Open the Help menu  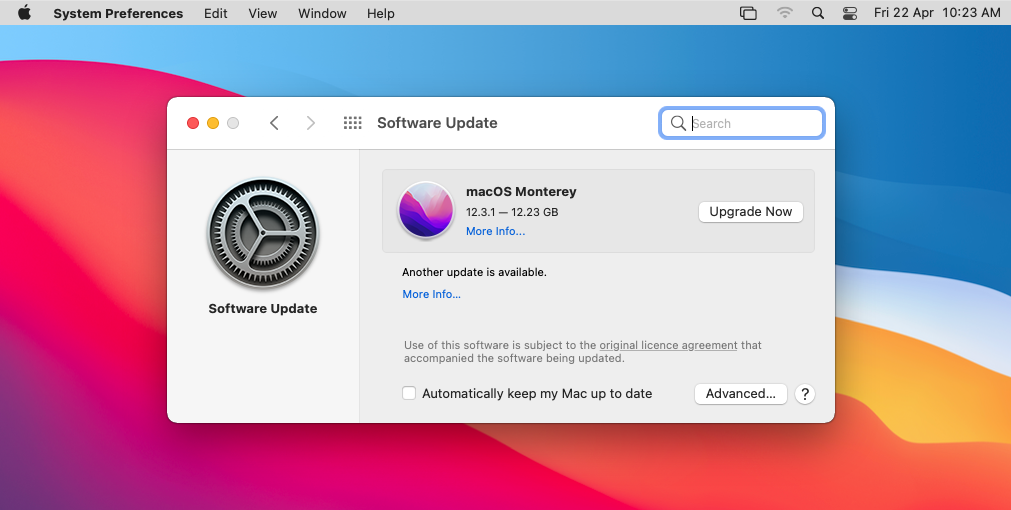coord(380,14)
